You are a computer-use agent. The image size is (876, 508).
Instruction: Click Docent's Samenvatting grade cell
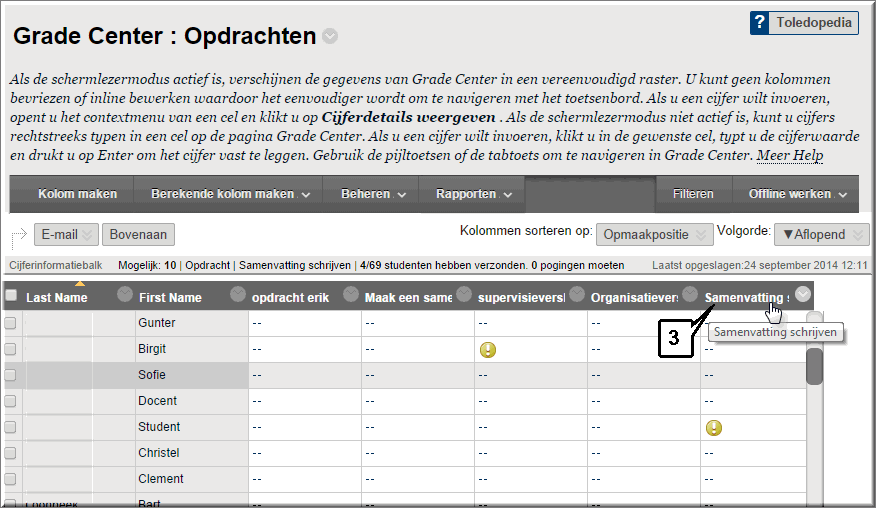pyautogui.click(x=753, y=401)
